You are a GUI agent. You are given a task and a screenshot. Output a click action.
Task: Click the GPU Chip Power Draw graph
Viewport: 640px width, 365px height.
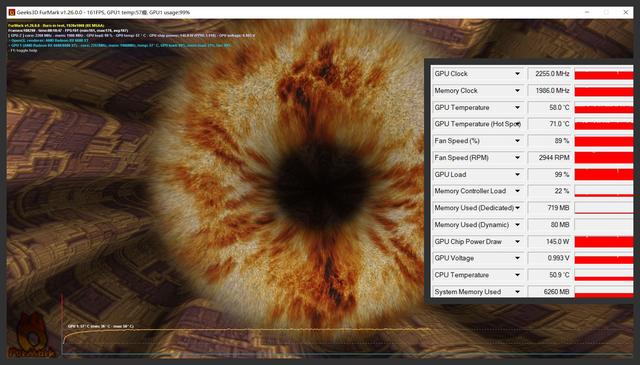(604, 242)
